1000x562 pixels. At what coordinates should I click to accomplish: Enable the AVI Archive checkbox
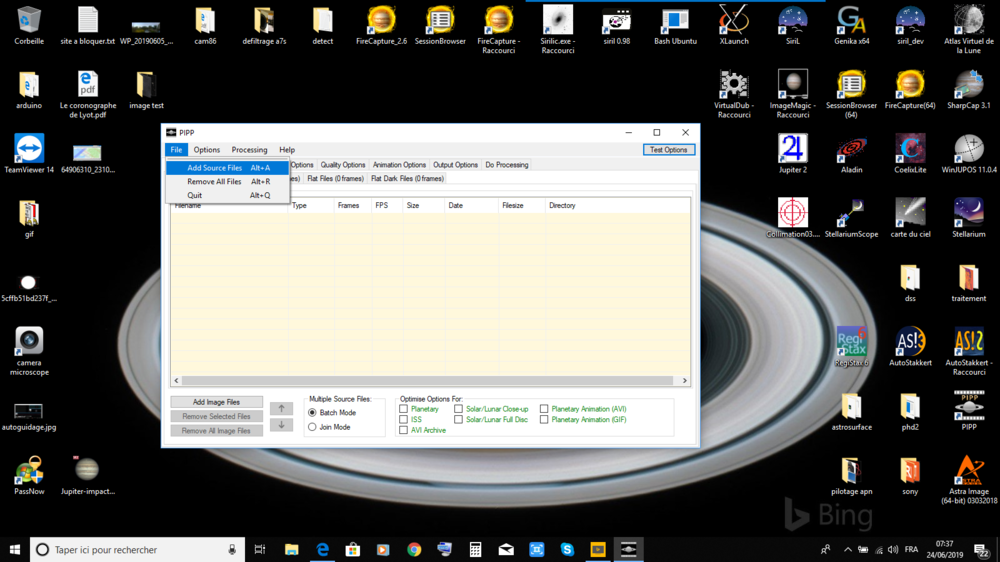[403, 430]
